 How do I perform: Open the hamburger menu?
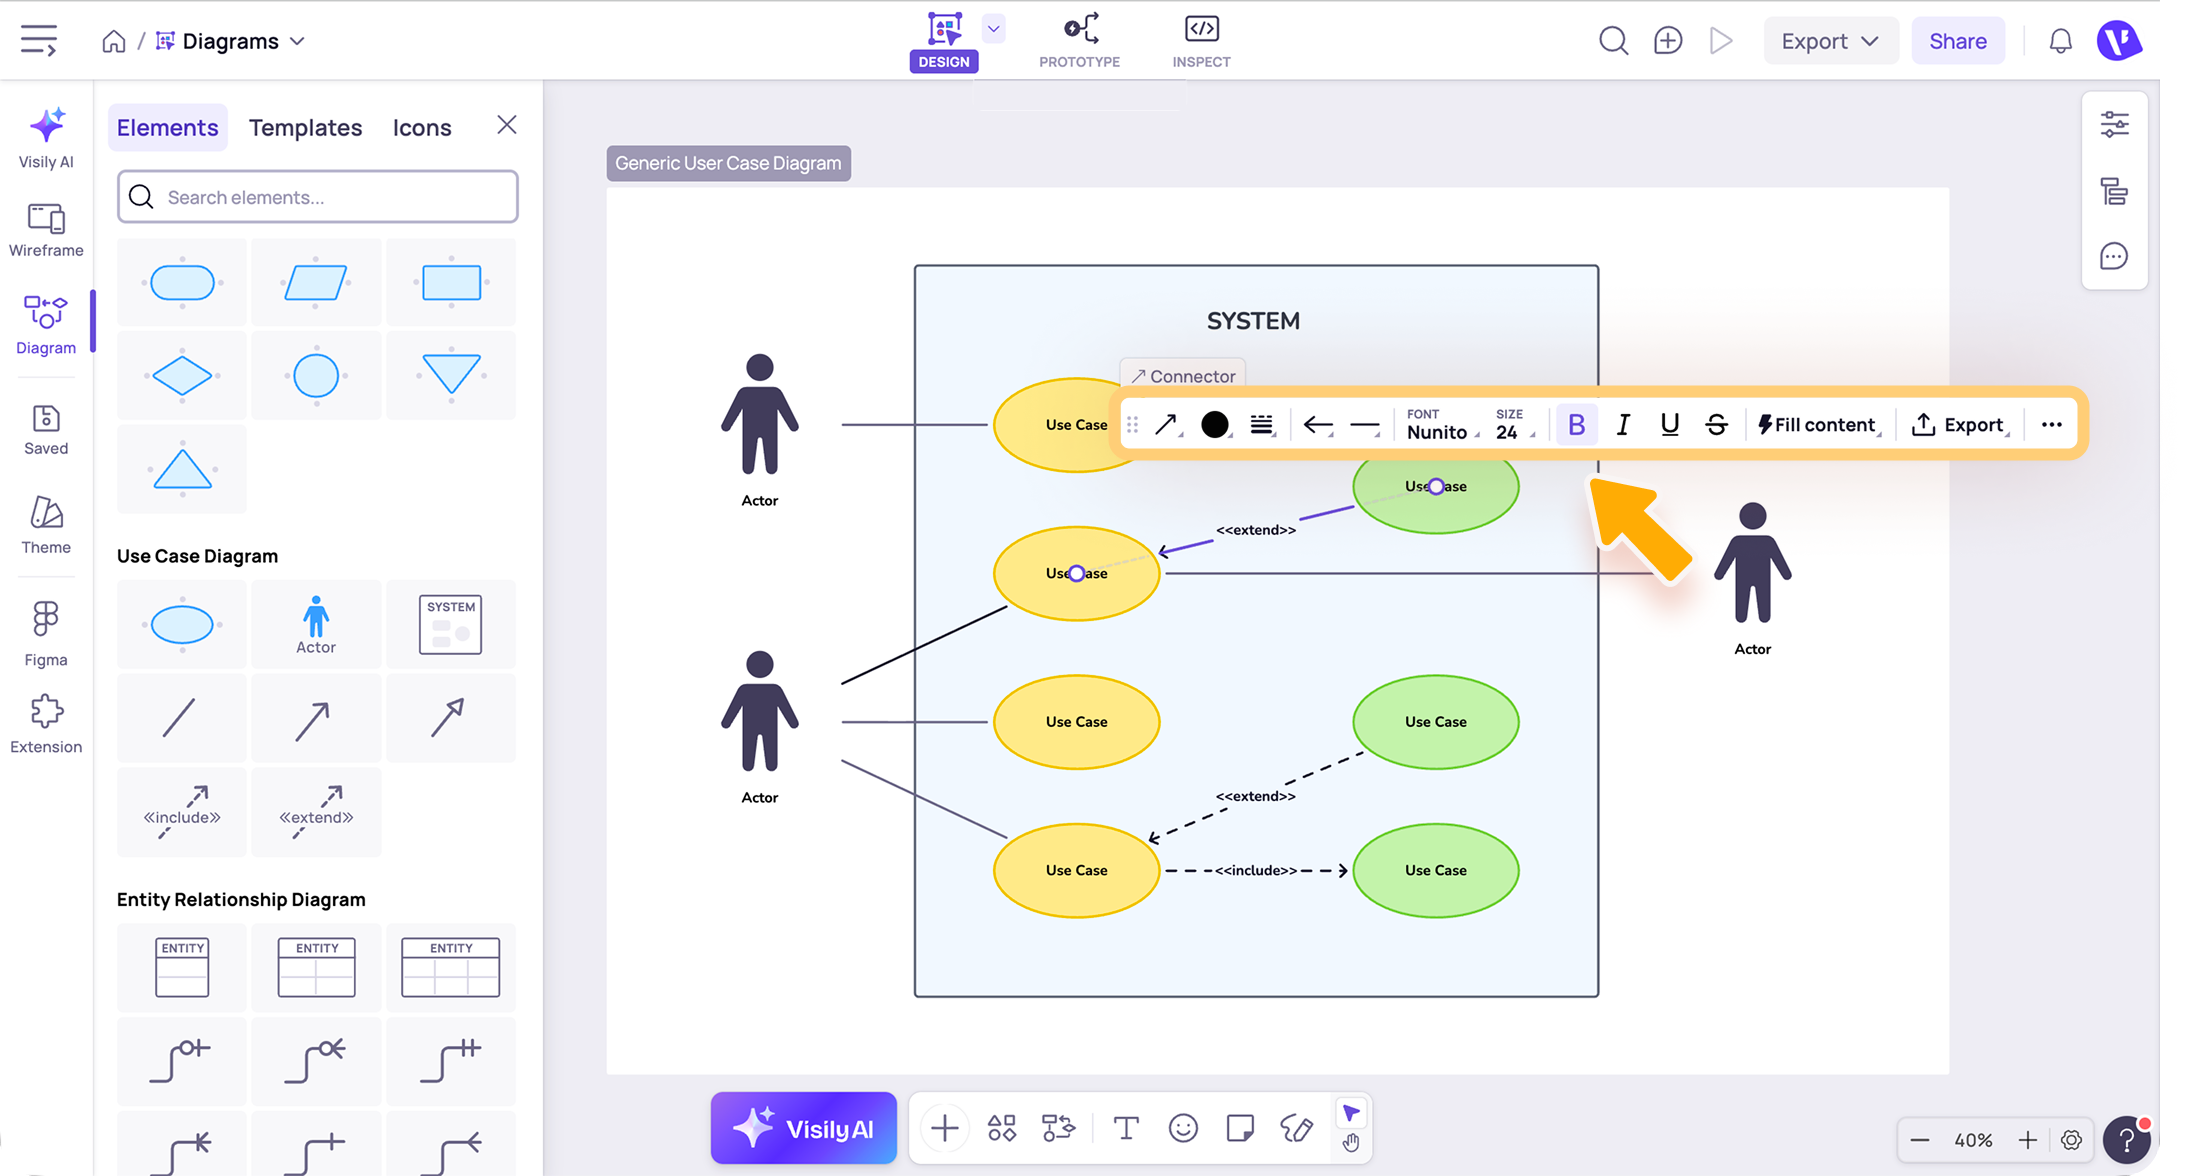39,41
